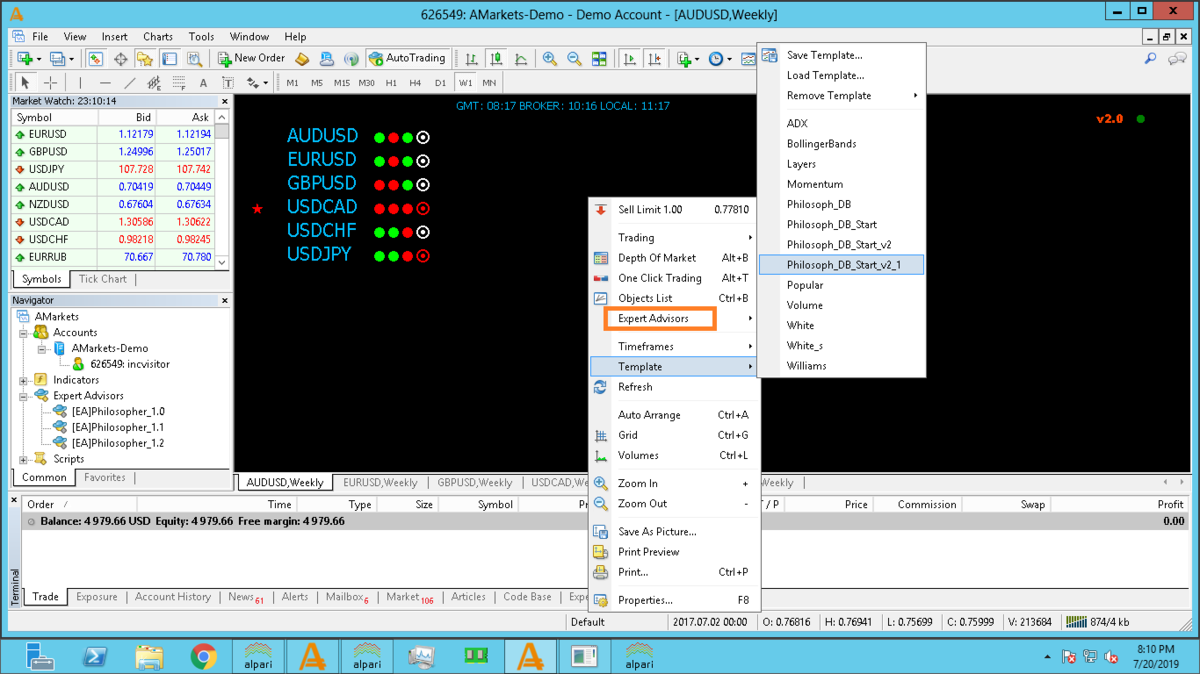The width and height of the screenshot is (1200, 674).
Task: Open the Charts menu
Action: (x=158, y=37)
